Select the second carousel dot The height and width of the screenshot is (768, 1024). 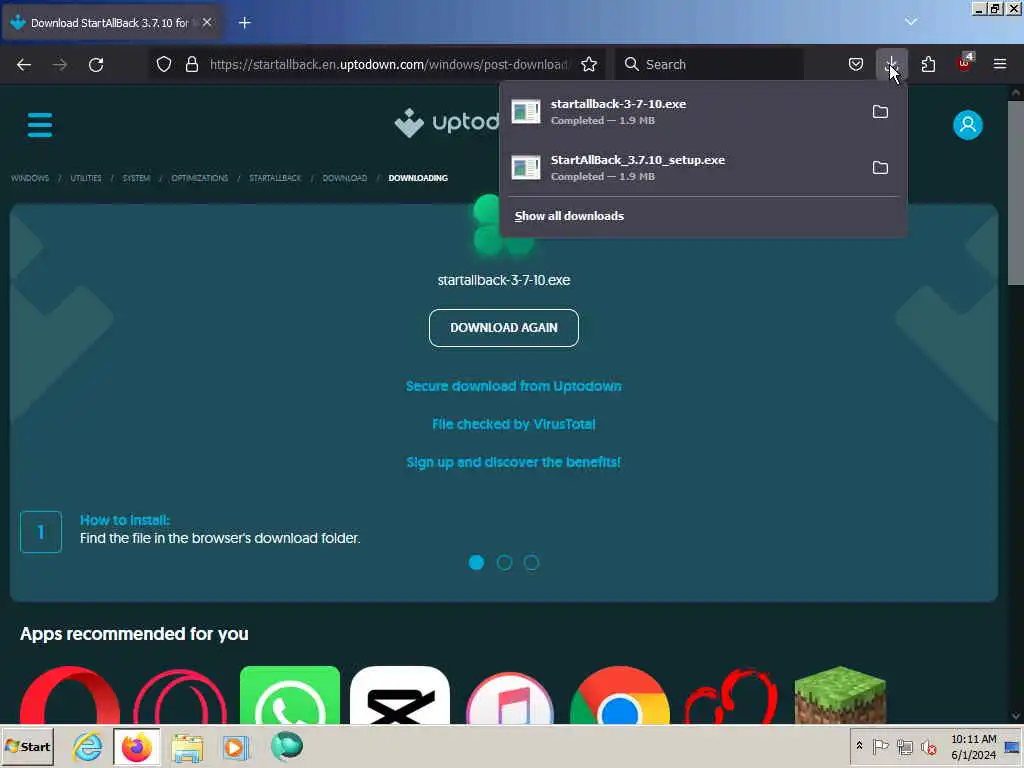504,562
